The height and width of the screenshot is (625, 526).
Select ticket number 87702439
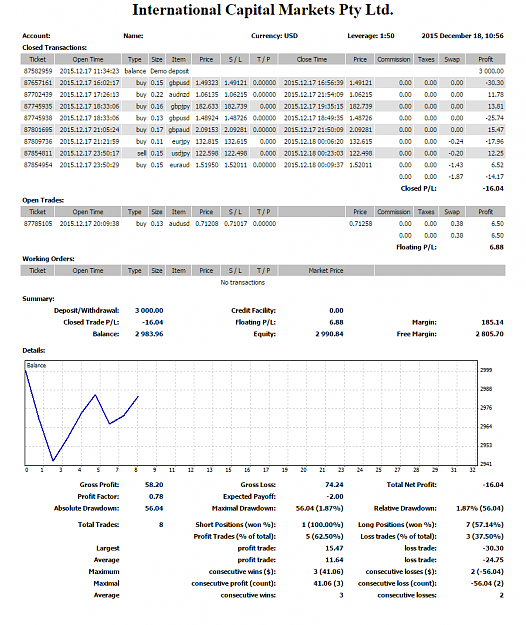38,95
